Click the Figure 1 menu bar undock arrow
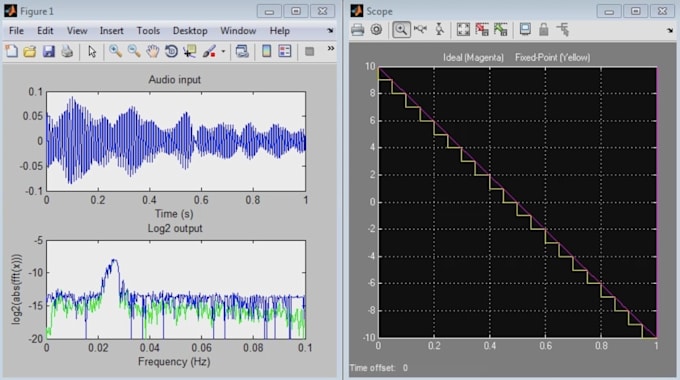 pyautogui.click(x=330, y=30)
